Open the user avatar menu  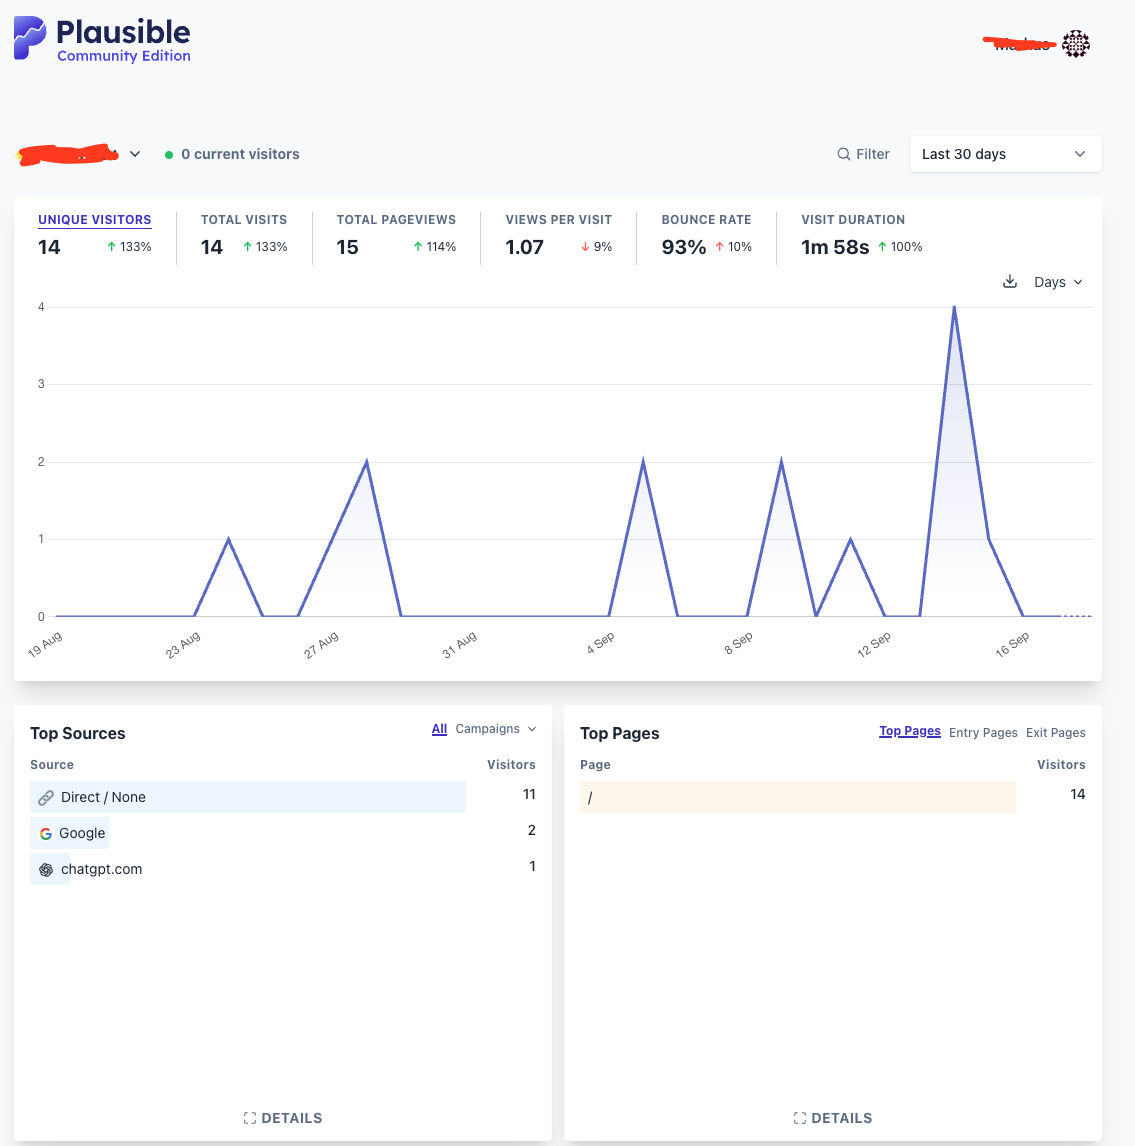[x=1076, y=44]
